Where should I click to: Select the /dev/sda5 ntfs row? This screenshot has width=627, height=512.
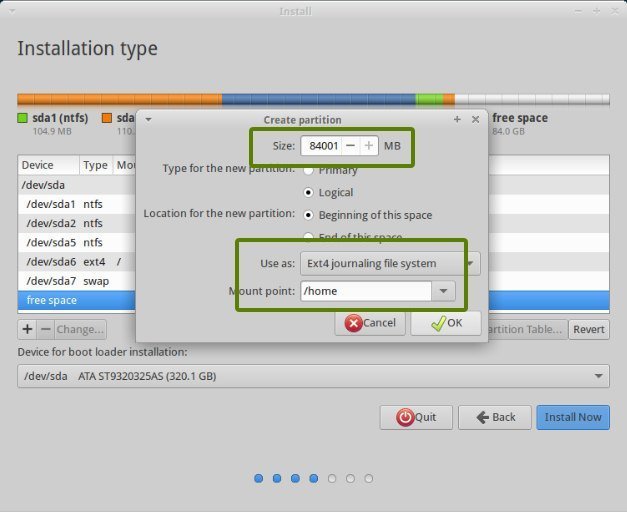pos(77,243)
